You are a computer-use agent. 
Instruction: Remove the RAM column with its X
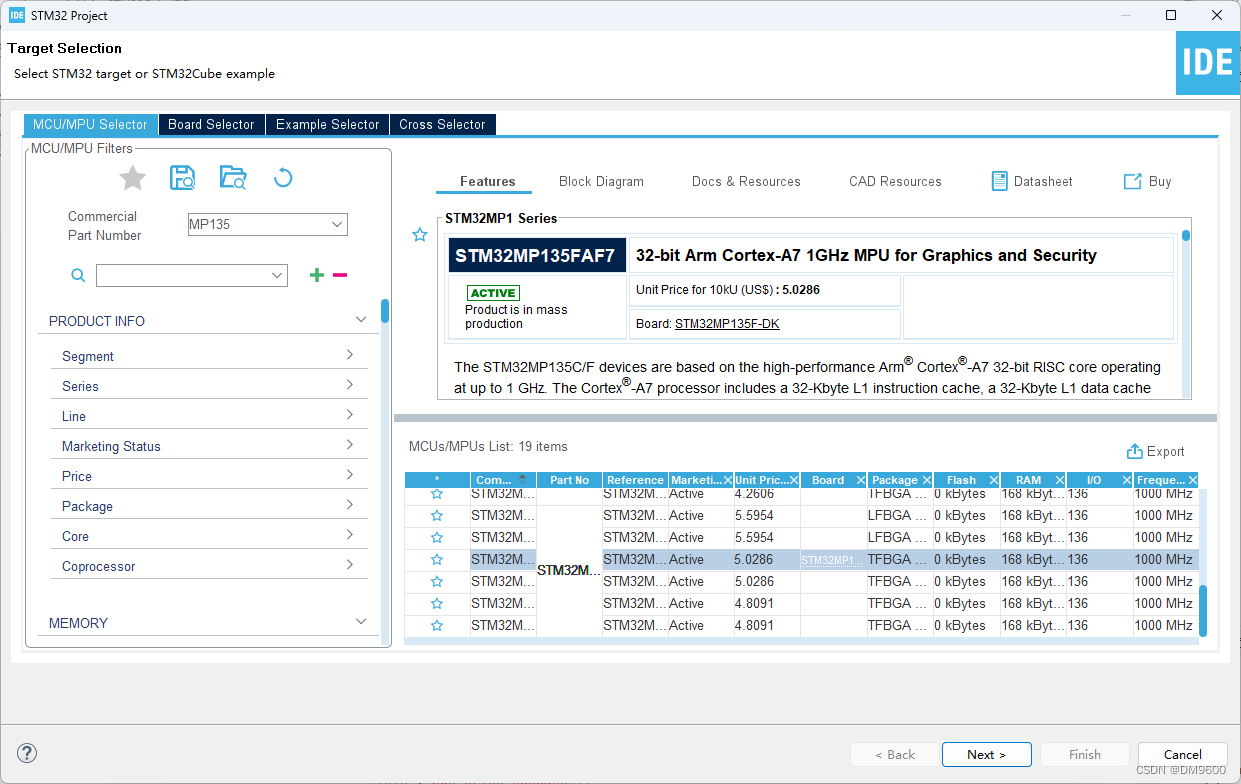tap(1060, 480)
